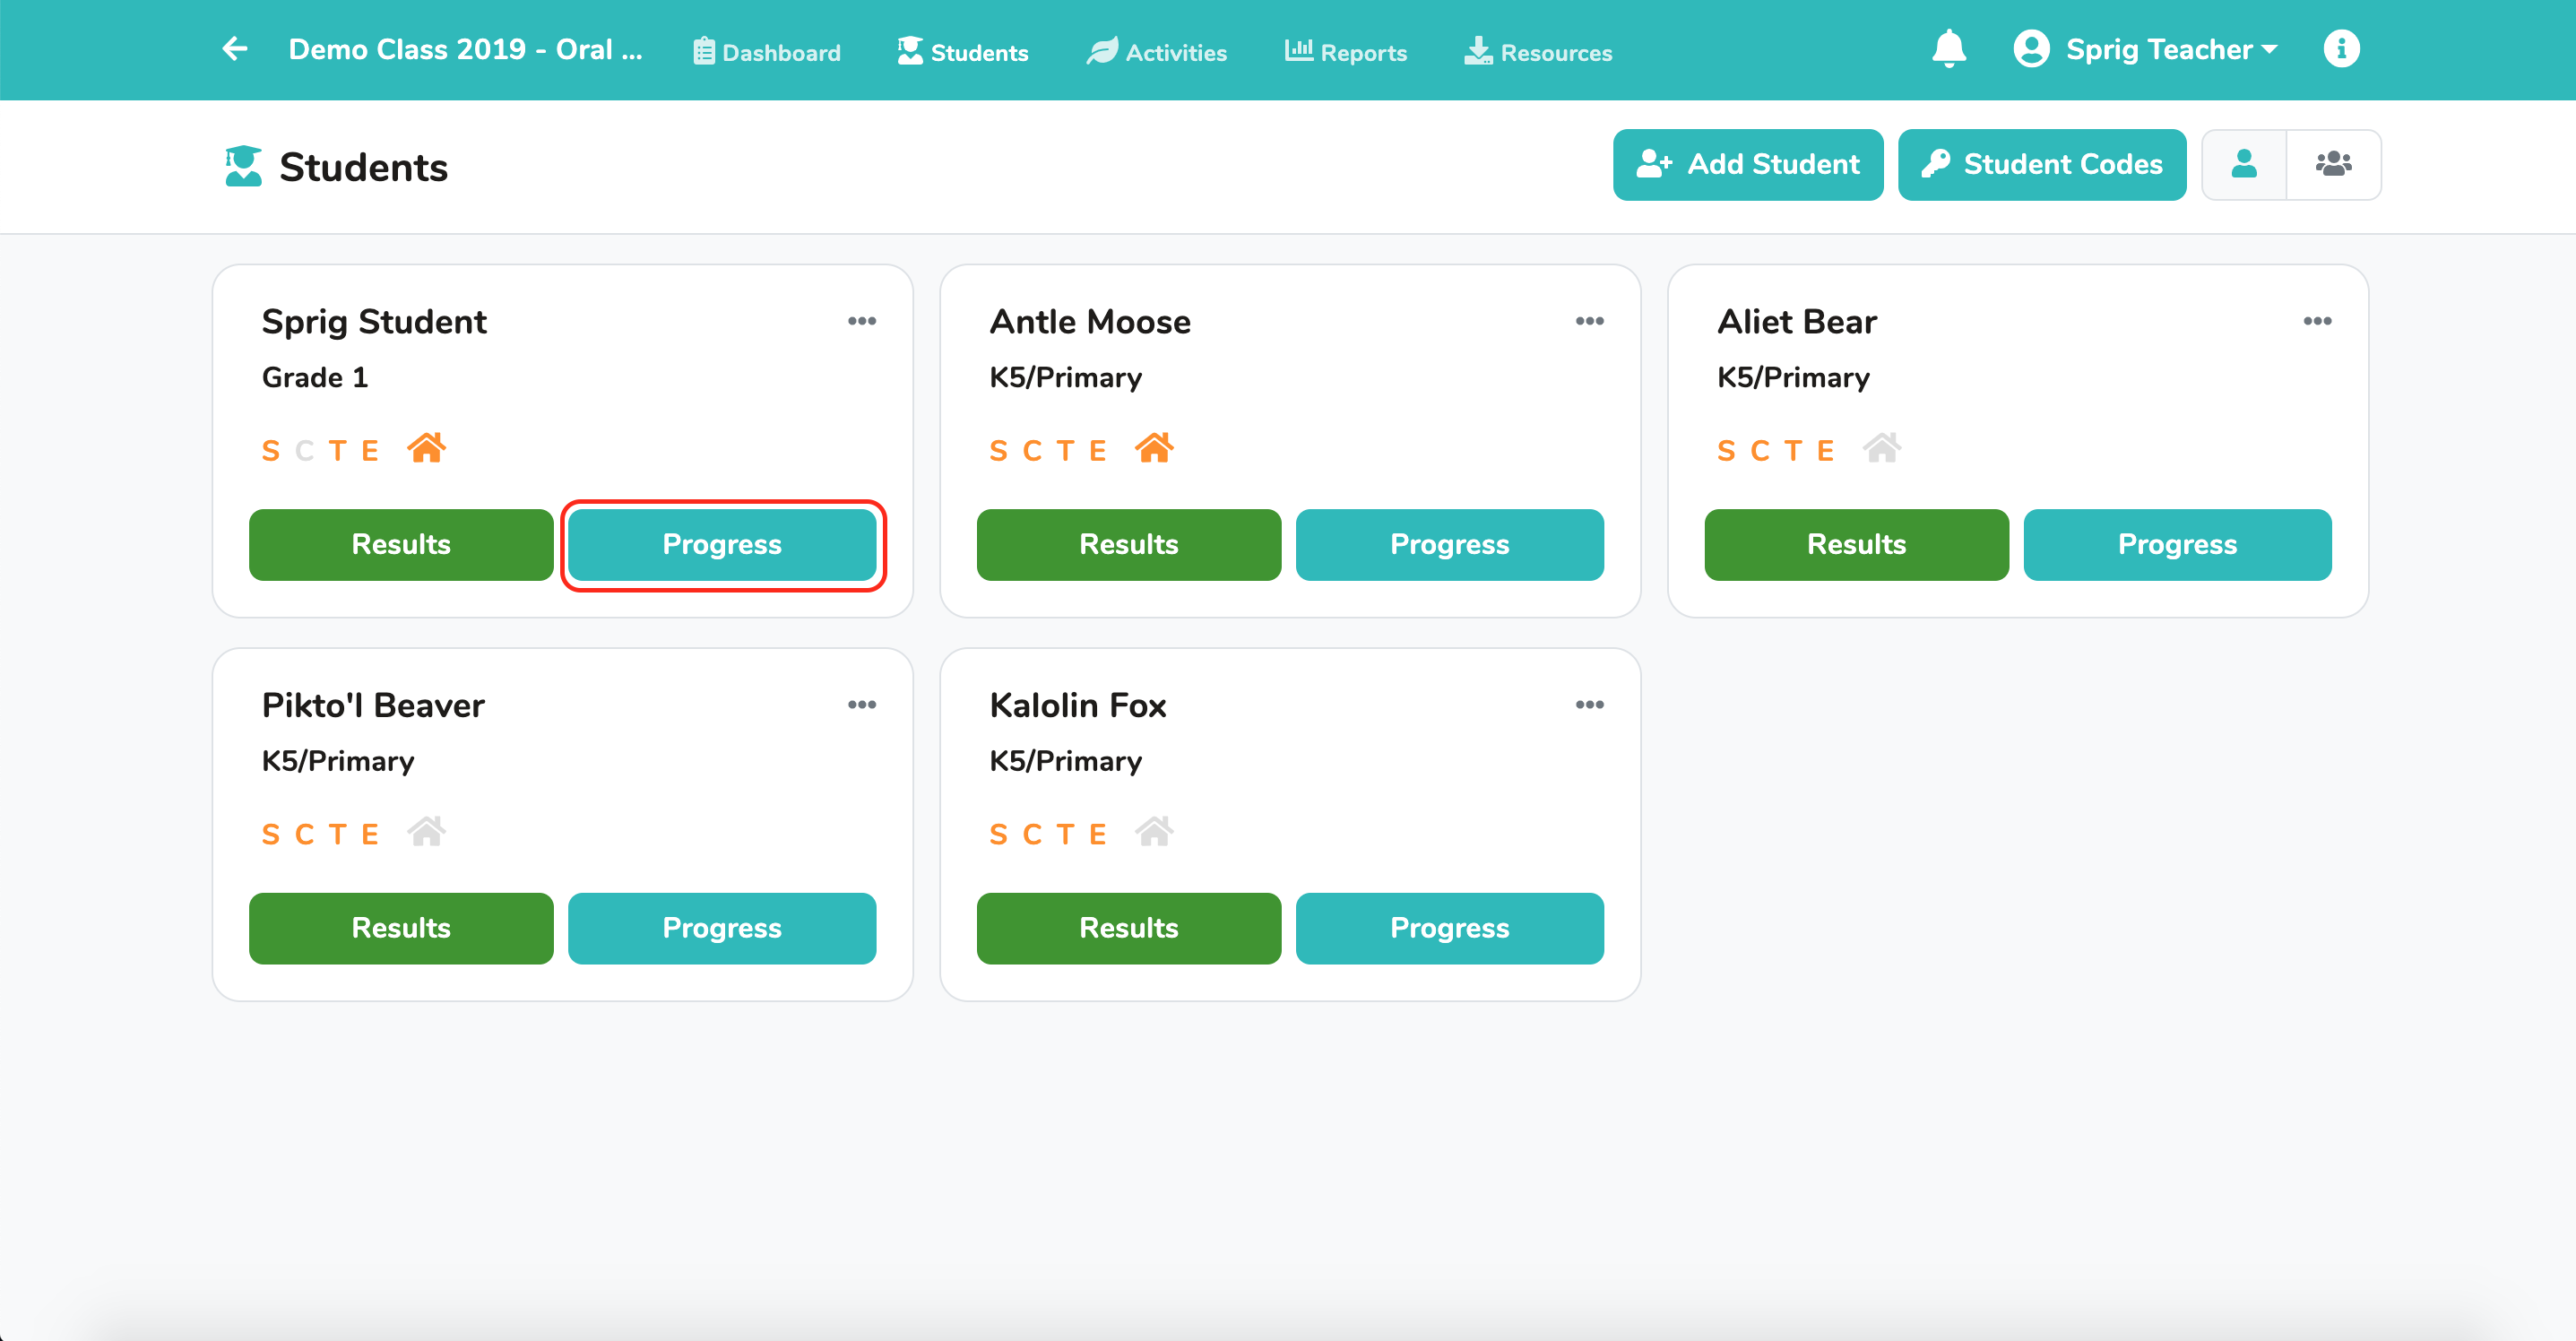Switch to group students view
This screenshot has width=2576, height=1341.
(x=2334, y=164)
